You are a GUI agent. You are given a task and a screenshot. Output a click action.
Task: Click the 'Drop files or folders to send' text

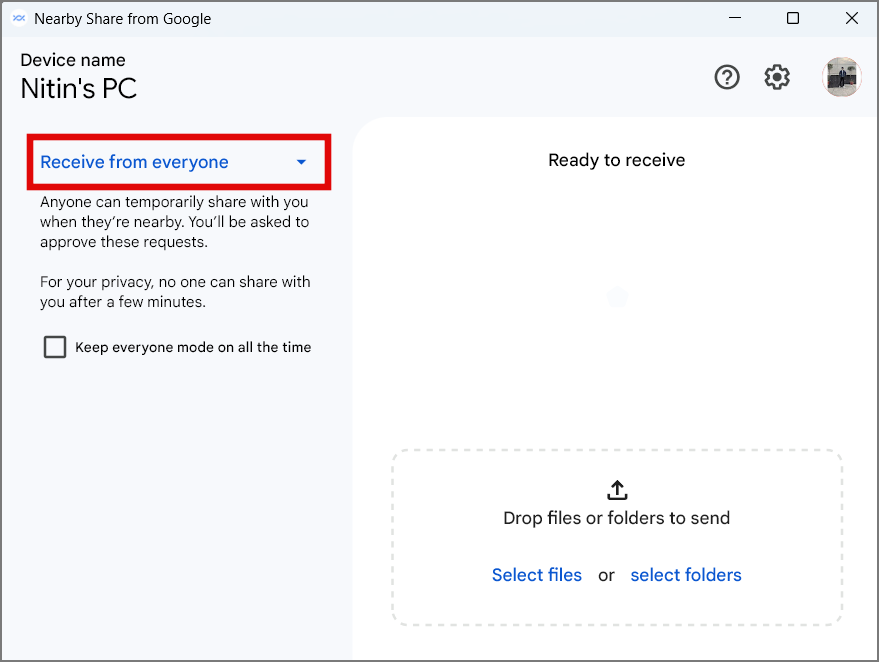[617, 518]
